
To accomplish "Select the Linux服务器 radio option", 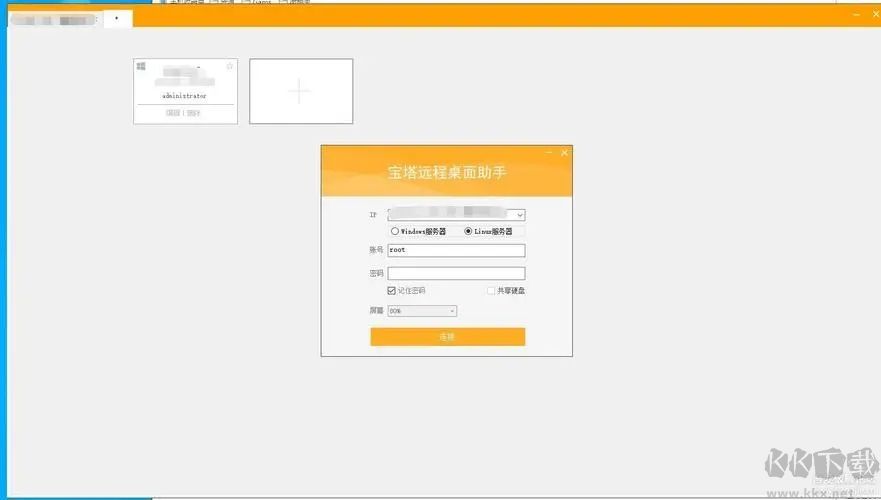I will point(468,231).
